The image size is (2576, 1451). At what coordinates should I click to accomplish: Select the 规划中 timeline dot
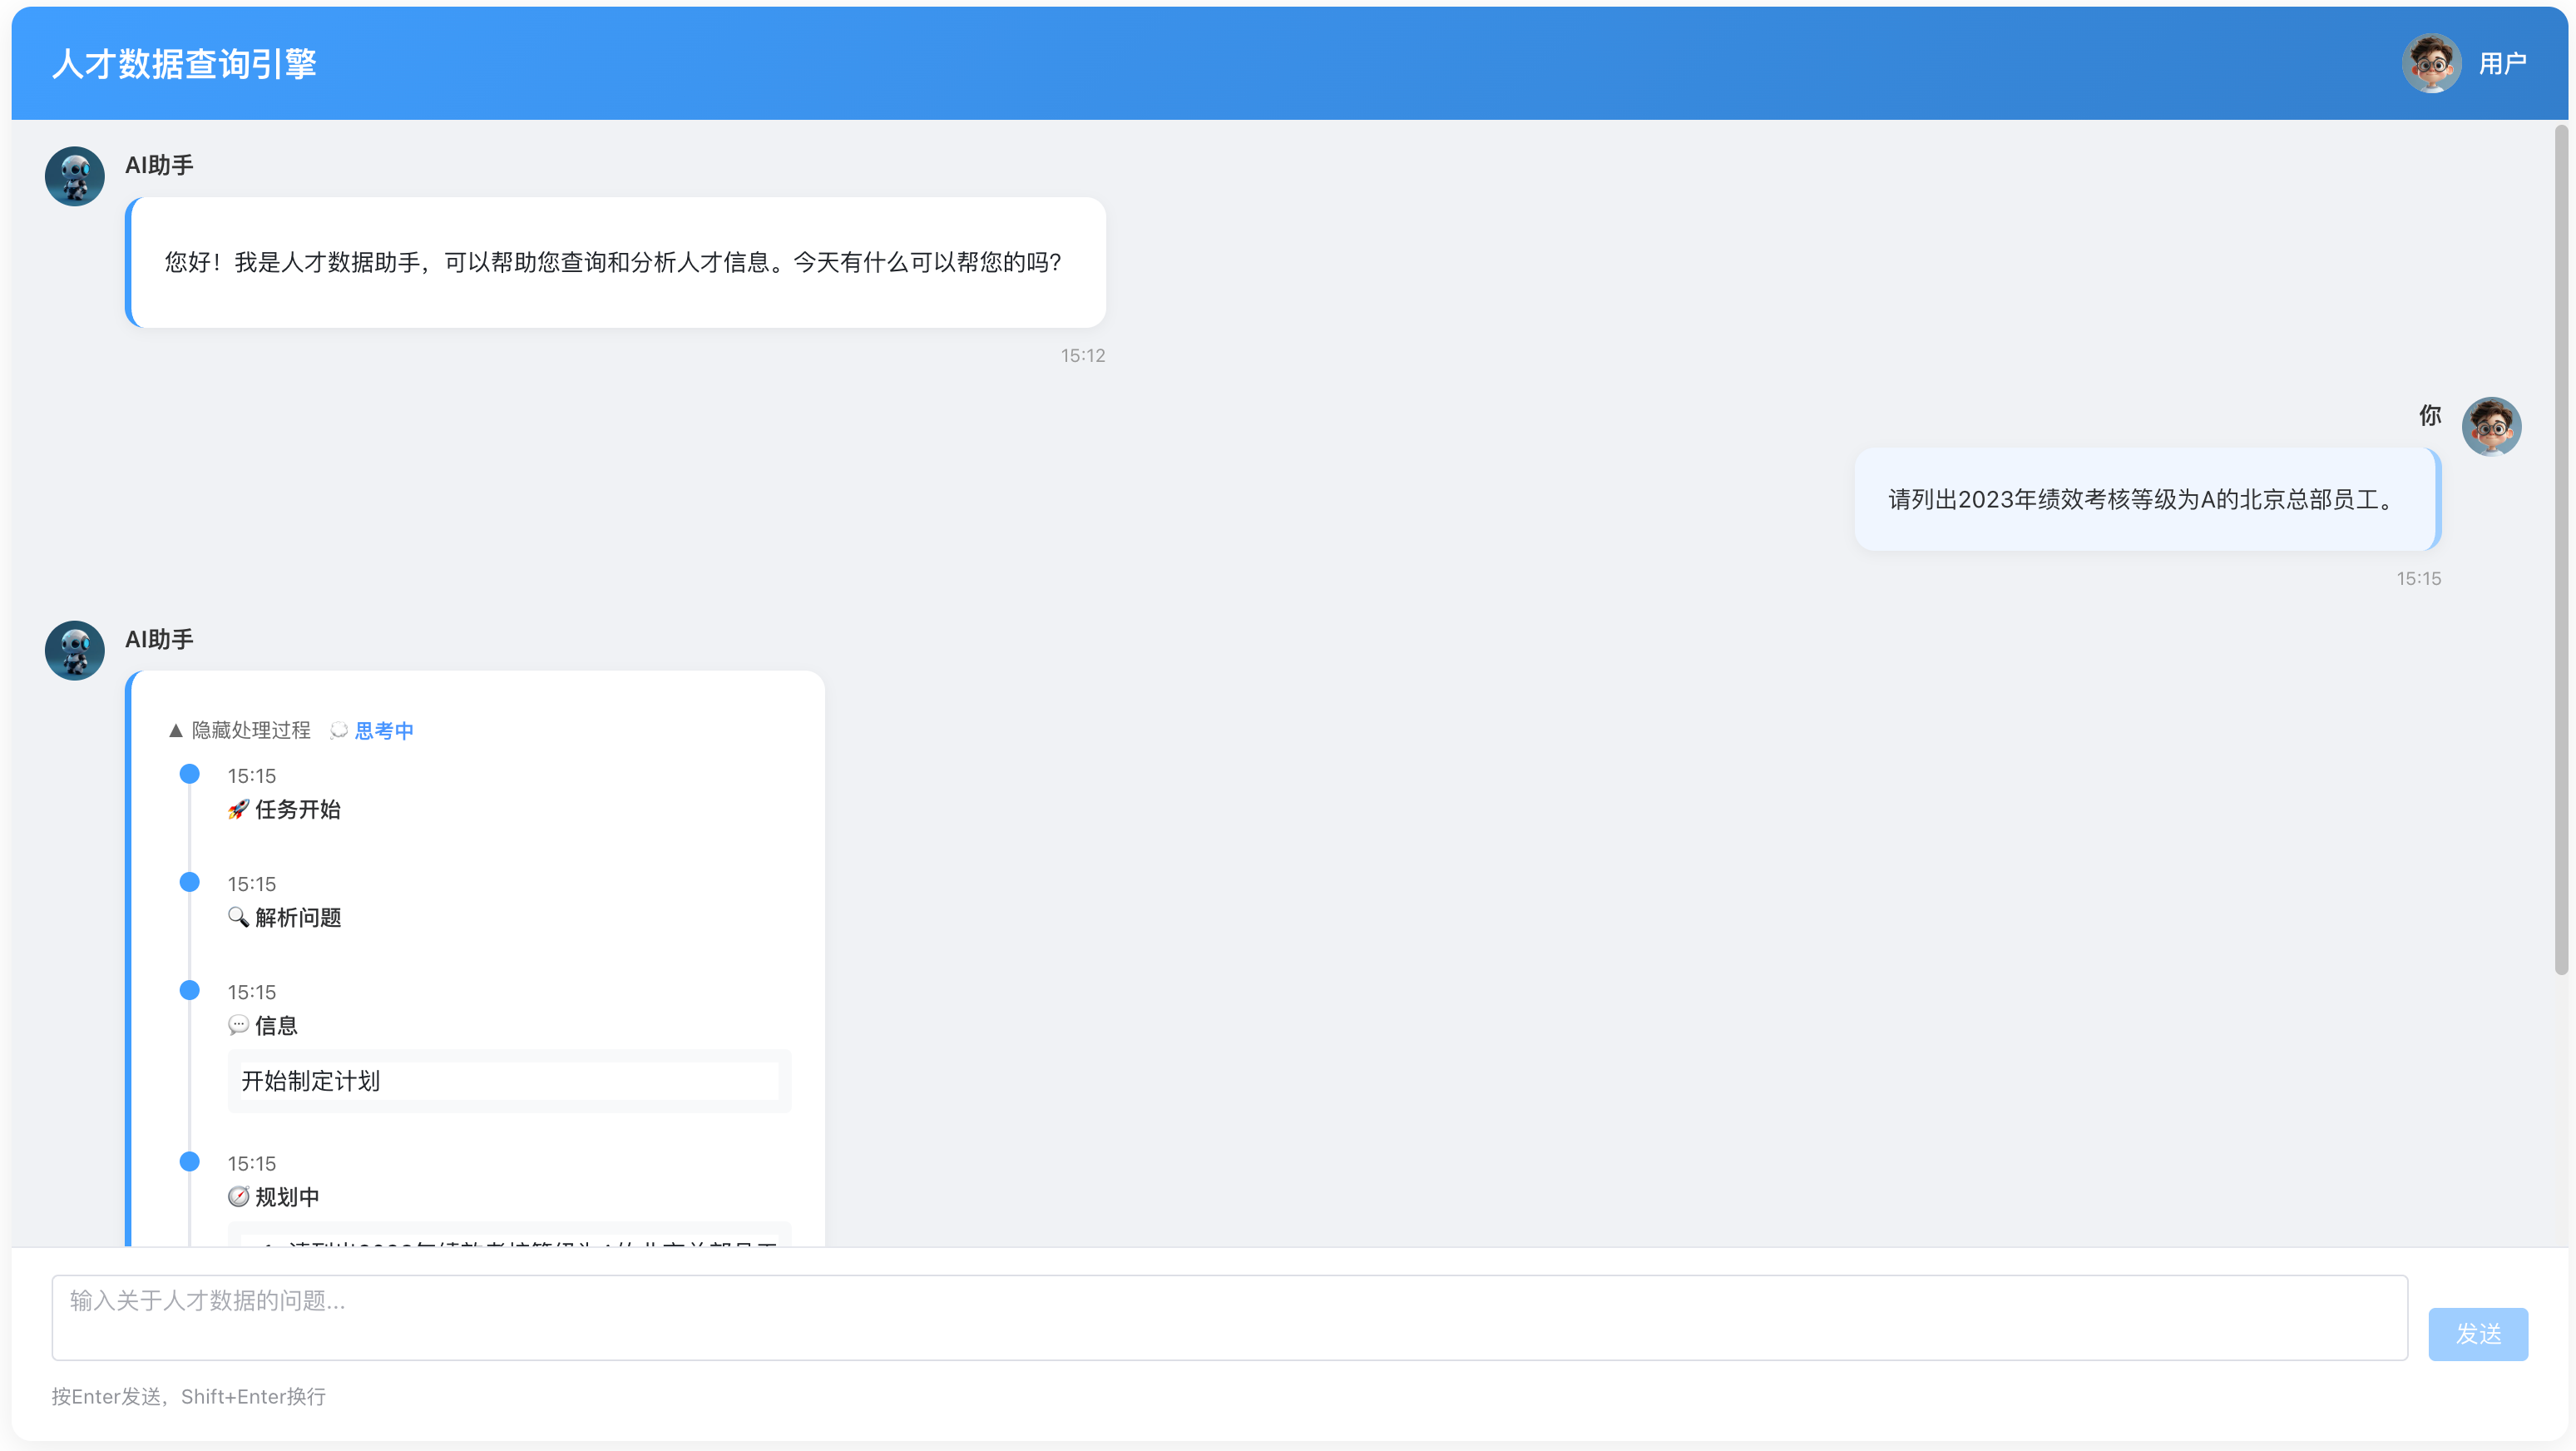click(x=189, y=1161)
